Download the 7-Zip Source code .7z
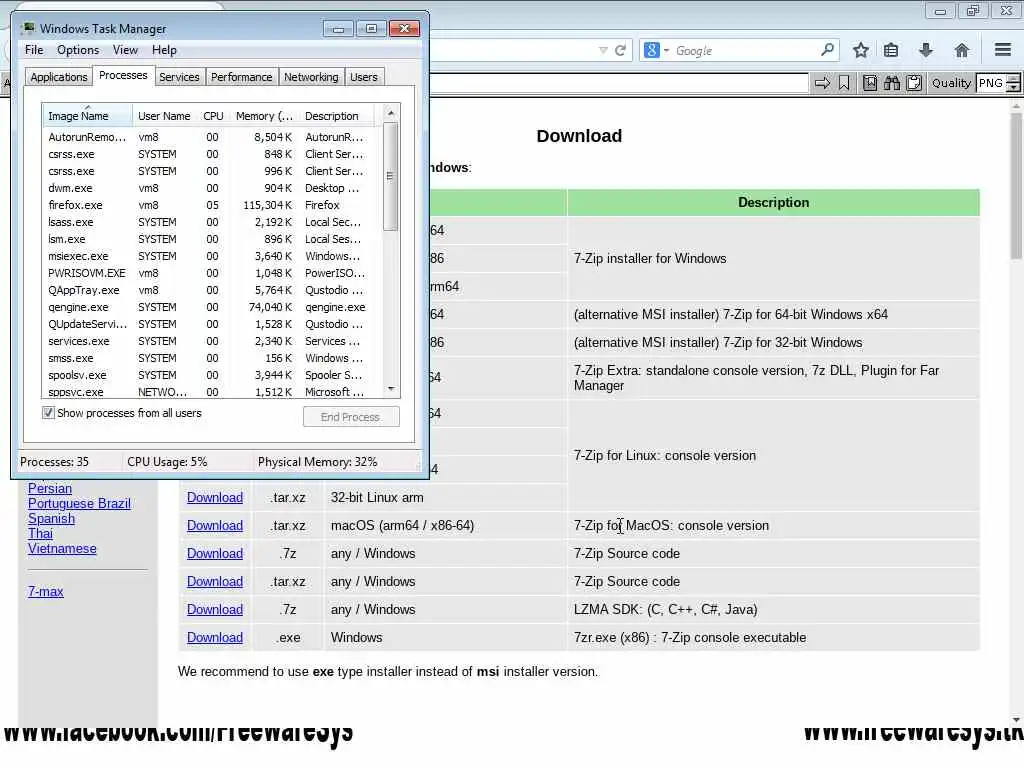This screenshot has width=1024, height=768. coord(215,554)
